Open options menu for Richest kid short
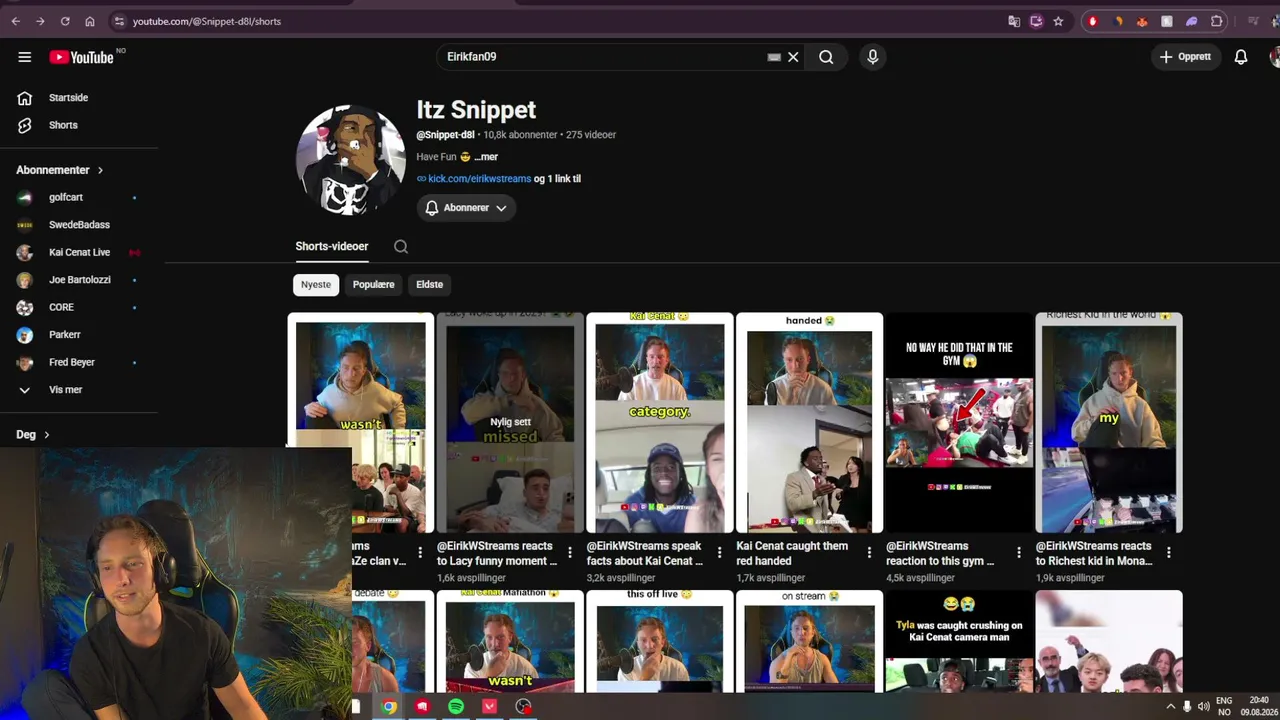 pos(1169,552)
